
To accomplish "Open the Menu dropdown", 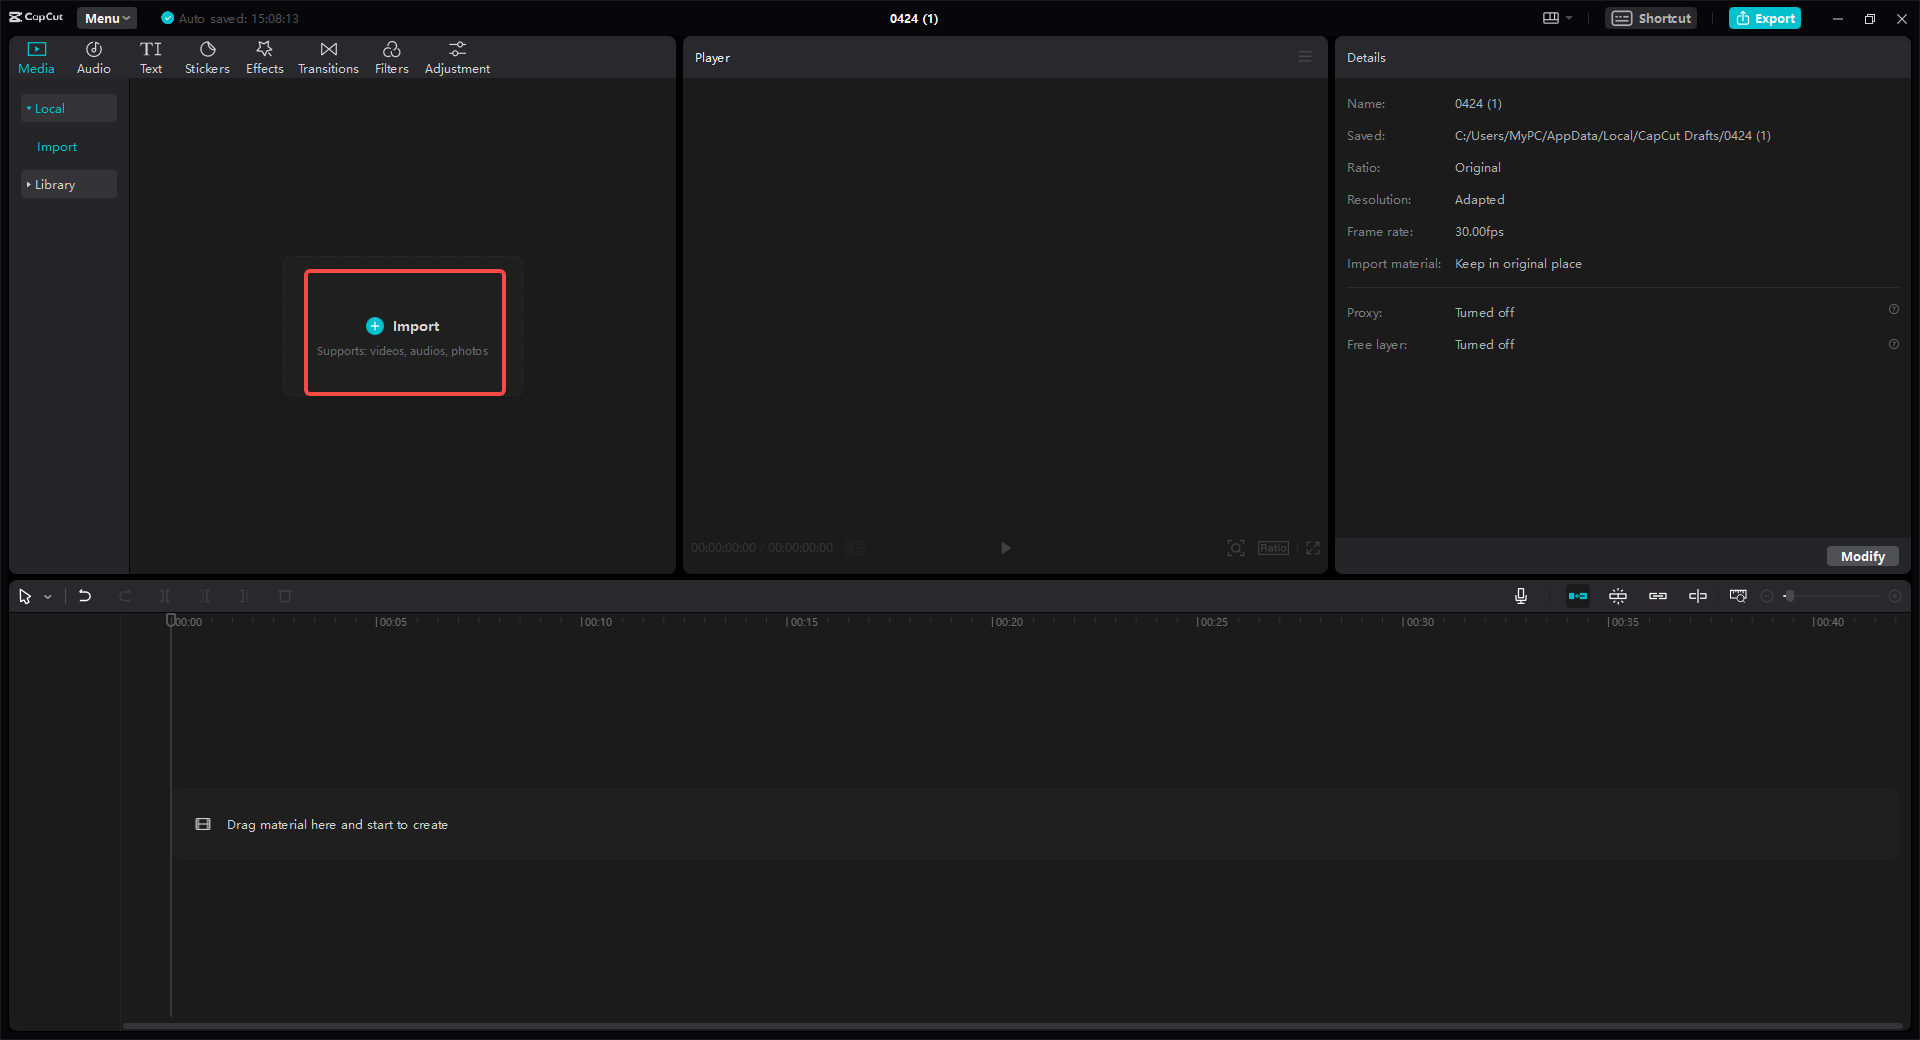I will pyautogui.click(x=105, y=17).
